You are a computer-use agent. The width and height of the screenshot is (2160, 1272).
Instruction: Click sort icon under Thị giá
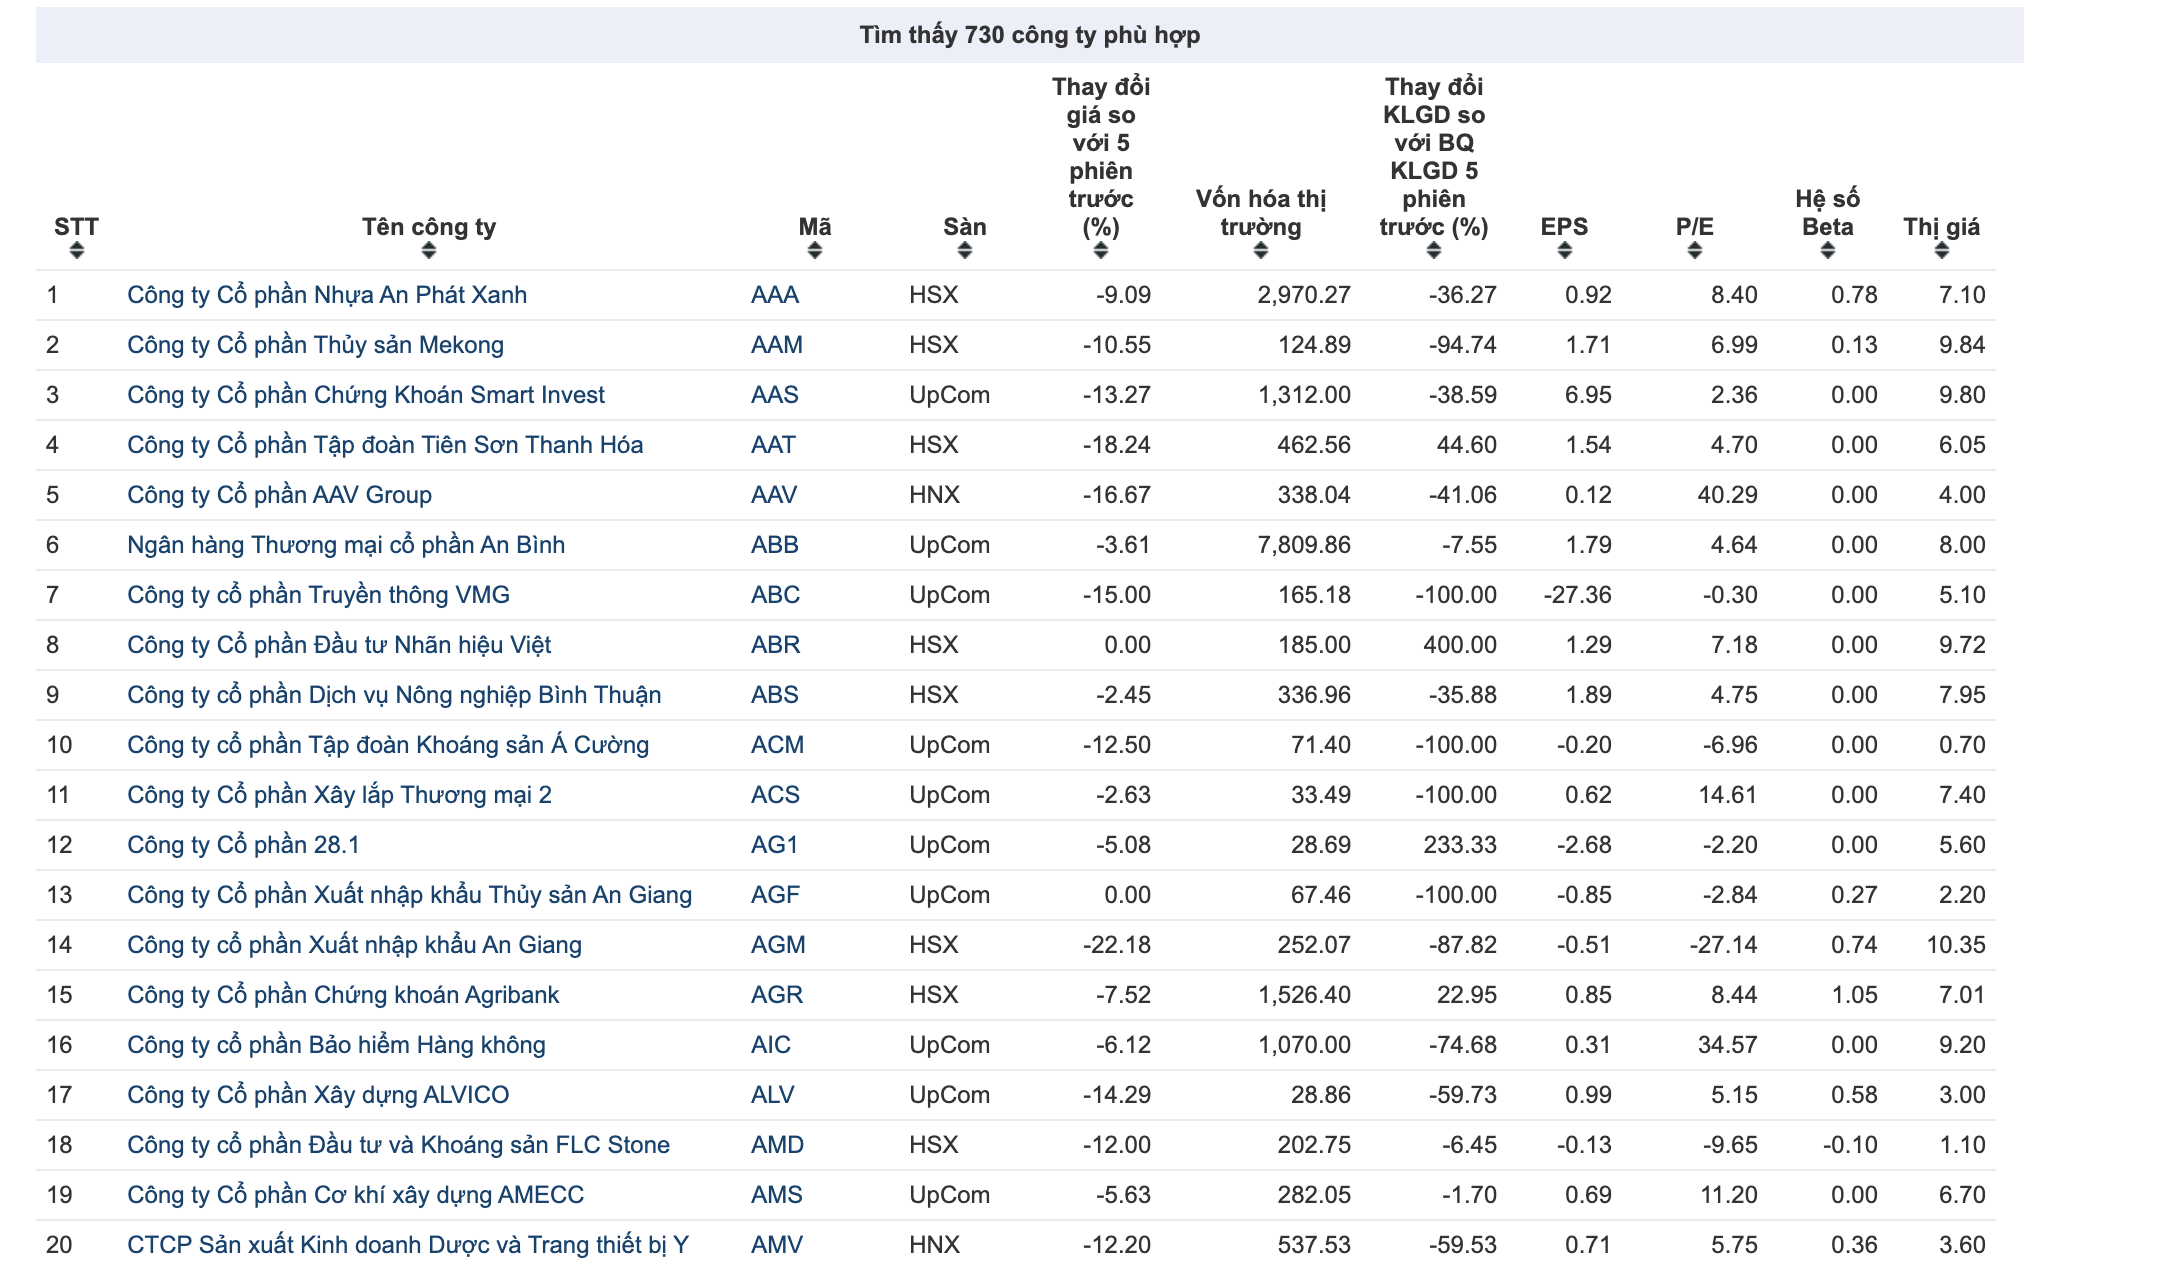1941,251
